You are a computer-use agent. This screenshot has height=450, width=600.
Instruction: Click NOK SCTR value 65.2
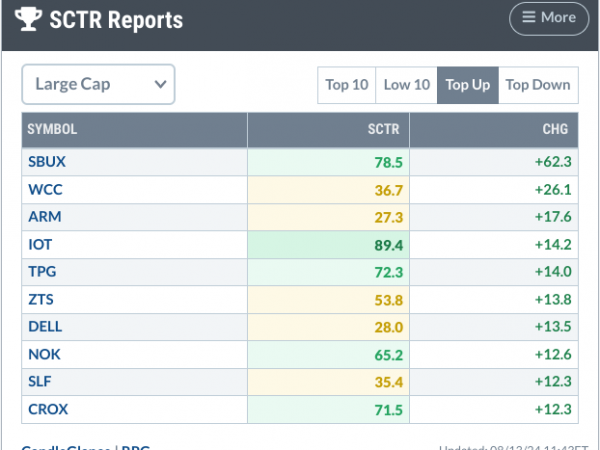(x=388, y=355)
